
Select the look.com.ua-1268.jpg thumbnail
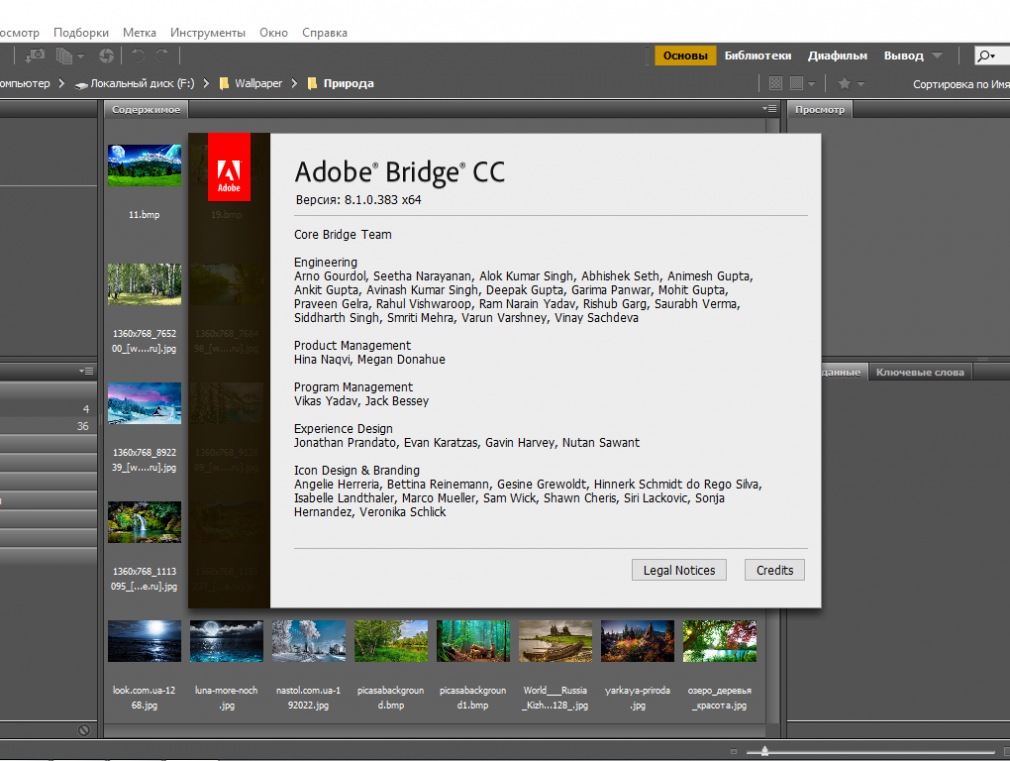point(144,641)
